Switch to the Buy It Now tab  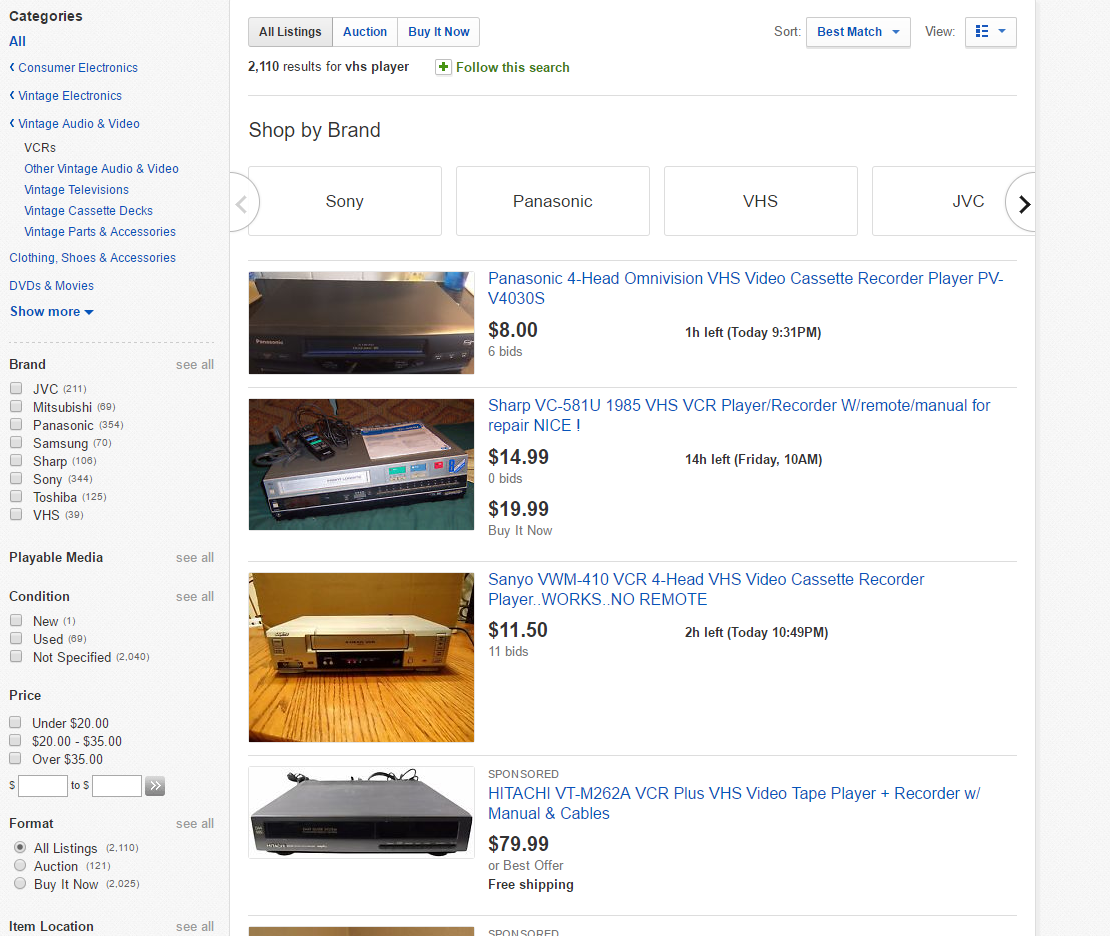439,32
